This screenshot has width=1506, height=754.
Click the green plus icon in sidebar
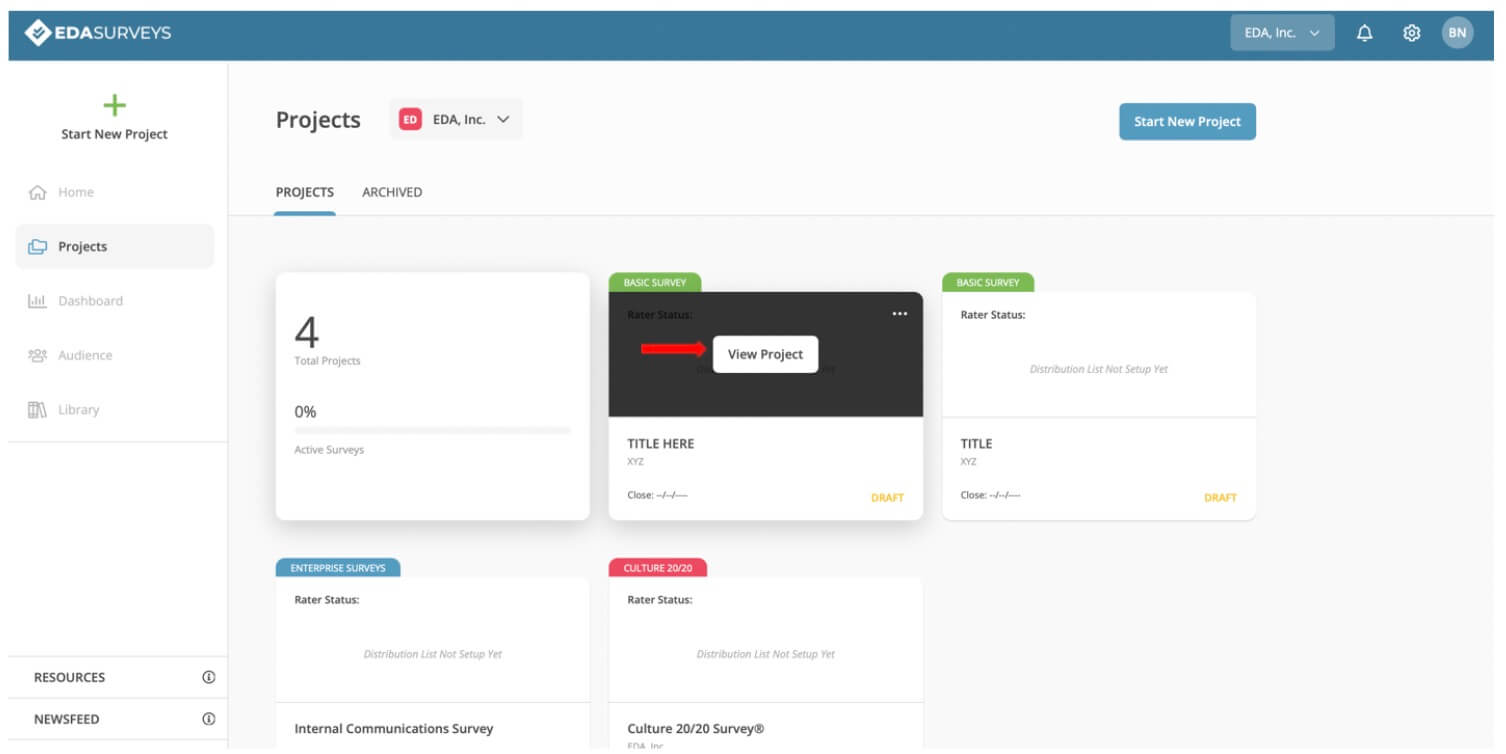[x=115, y=104]
